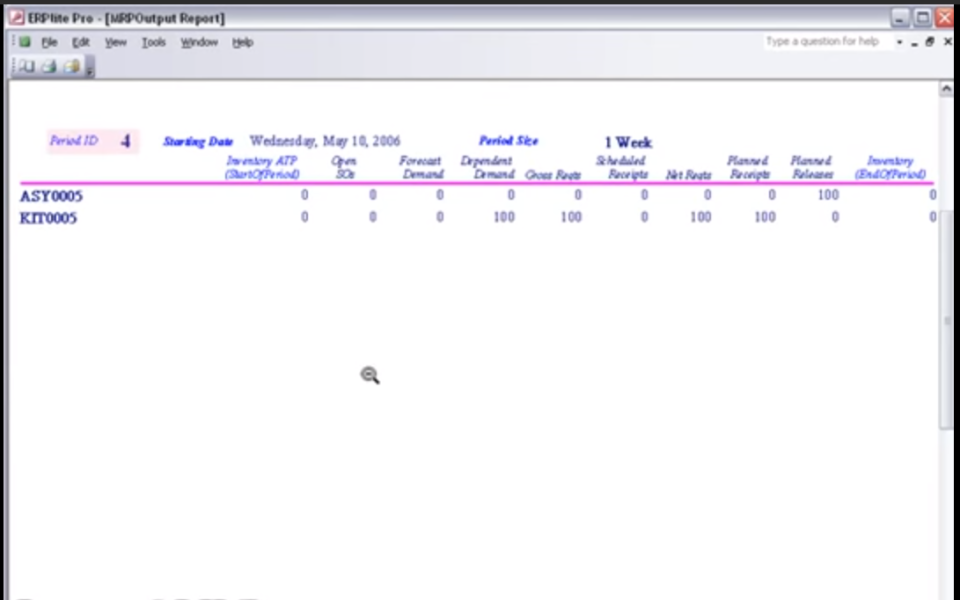This screenshot has width=960, height=600.
Task: Select the ASY0005 item row label
Action: pyautogui.click(x=51, y=197)
